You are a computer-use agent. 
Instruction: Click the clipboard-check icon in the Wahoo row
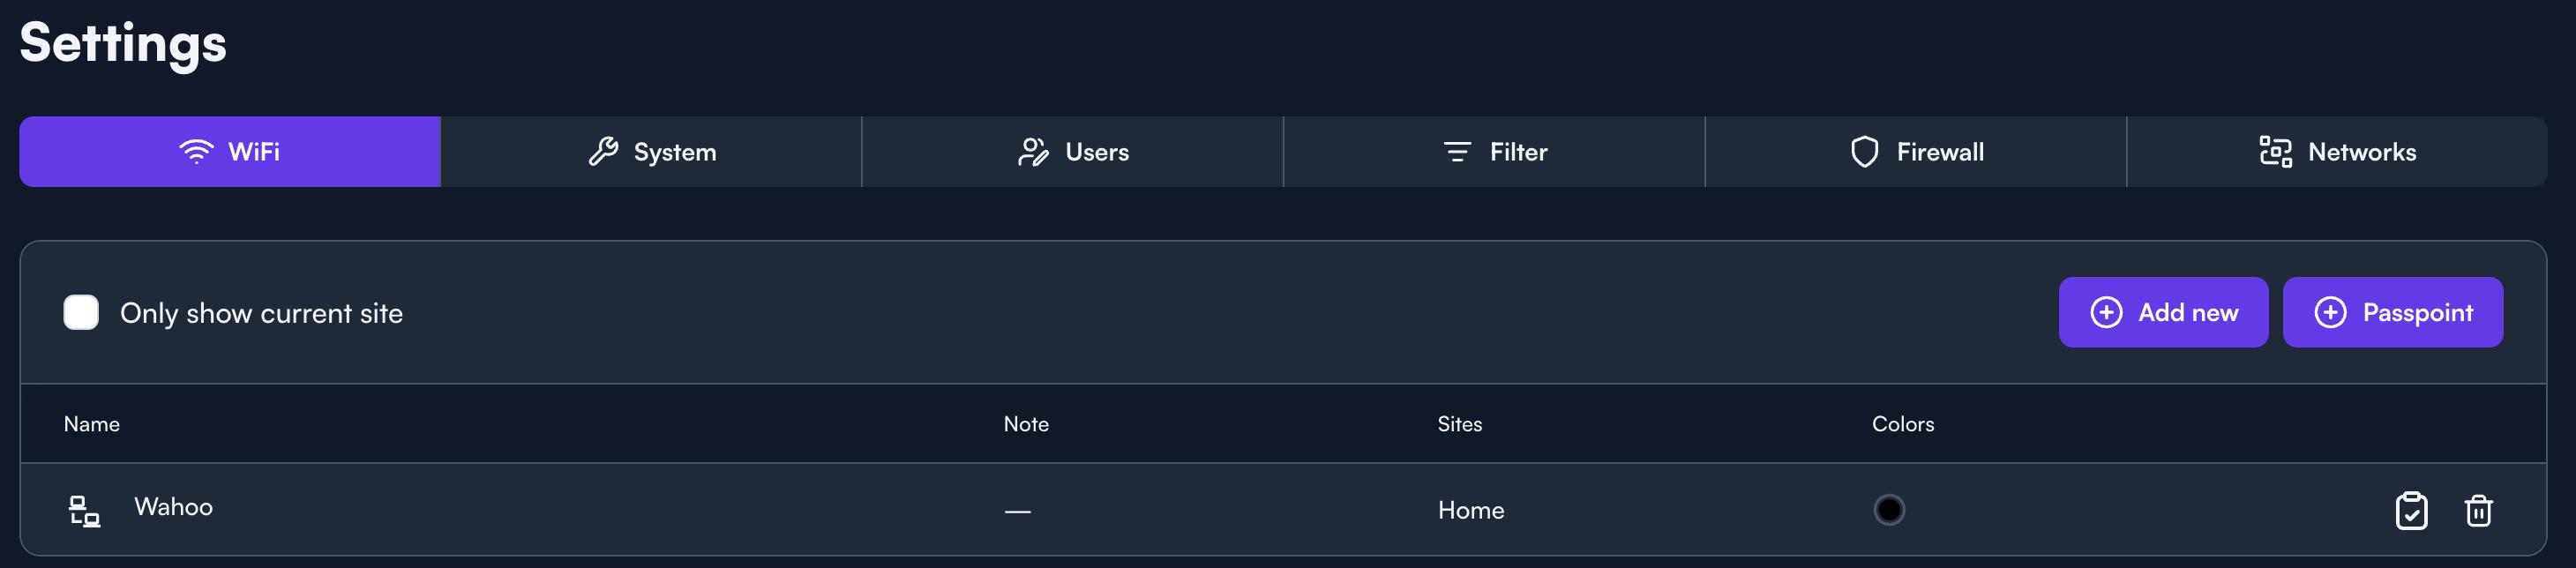[x=2411, y=511]
